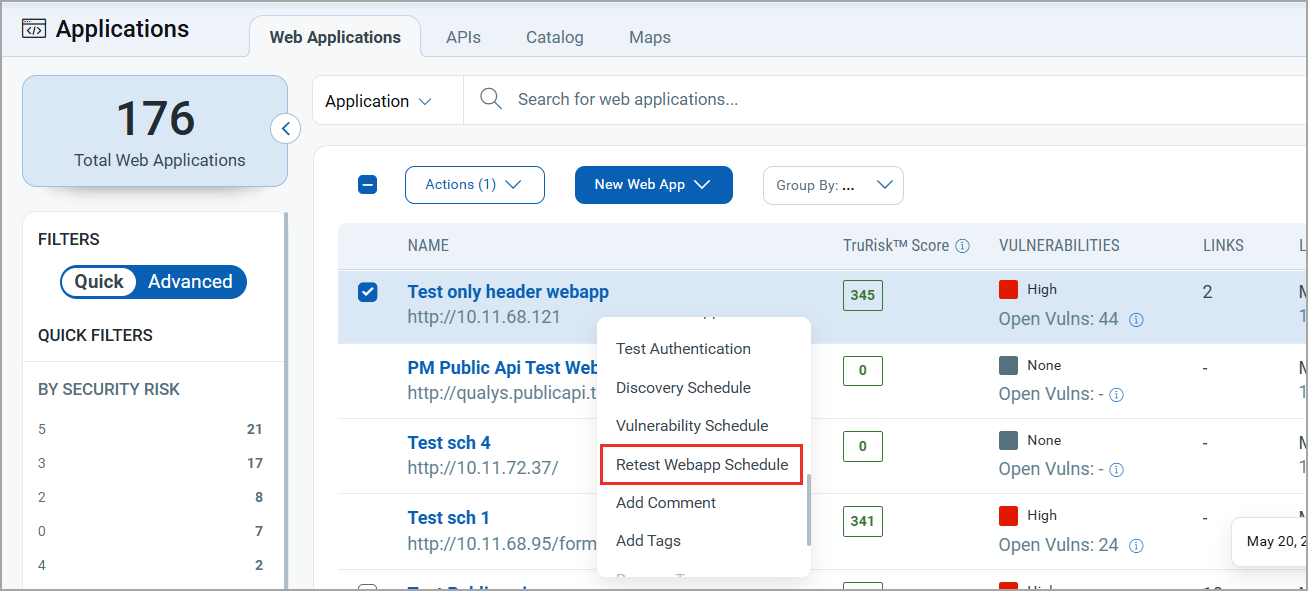Click the search magnifier icon

(x=490, y=99)
